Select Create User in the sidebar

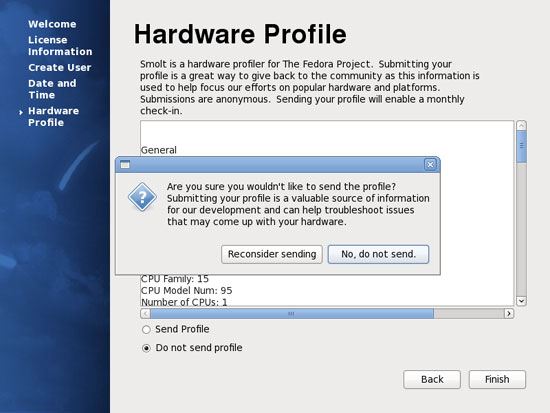pyautogui.click(x=60, y=67)
